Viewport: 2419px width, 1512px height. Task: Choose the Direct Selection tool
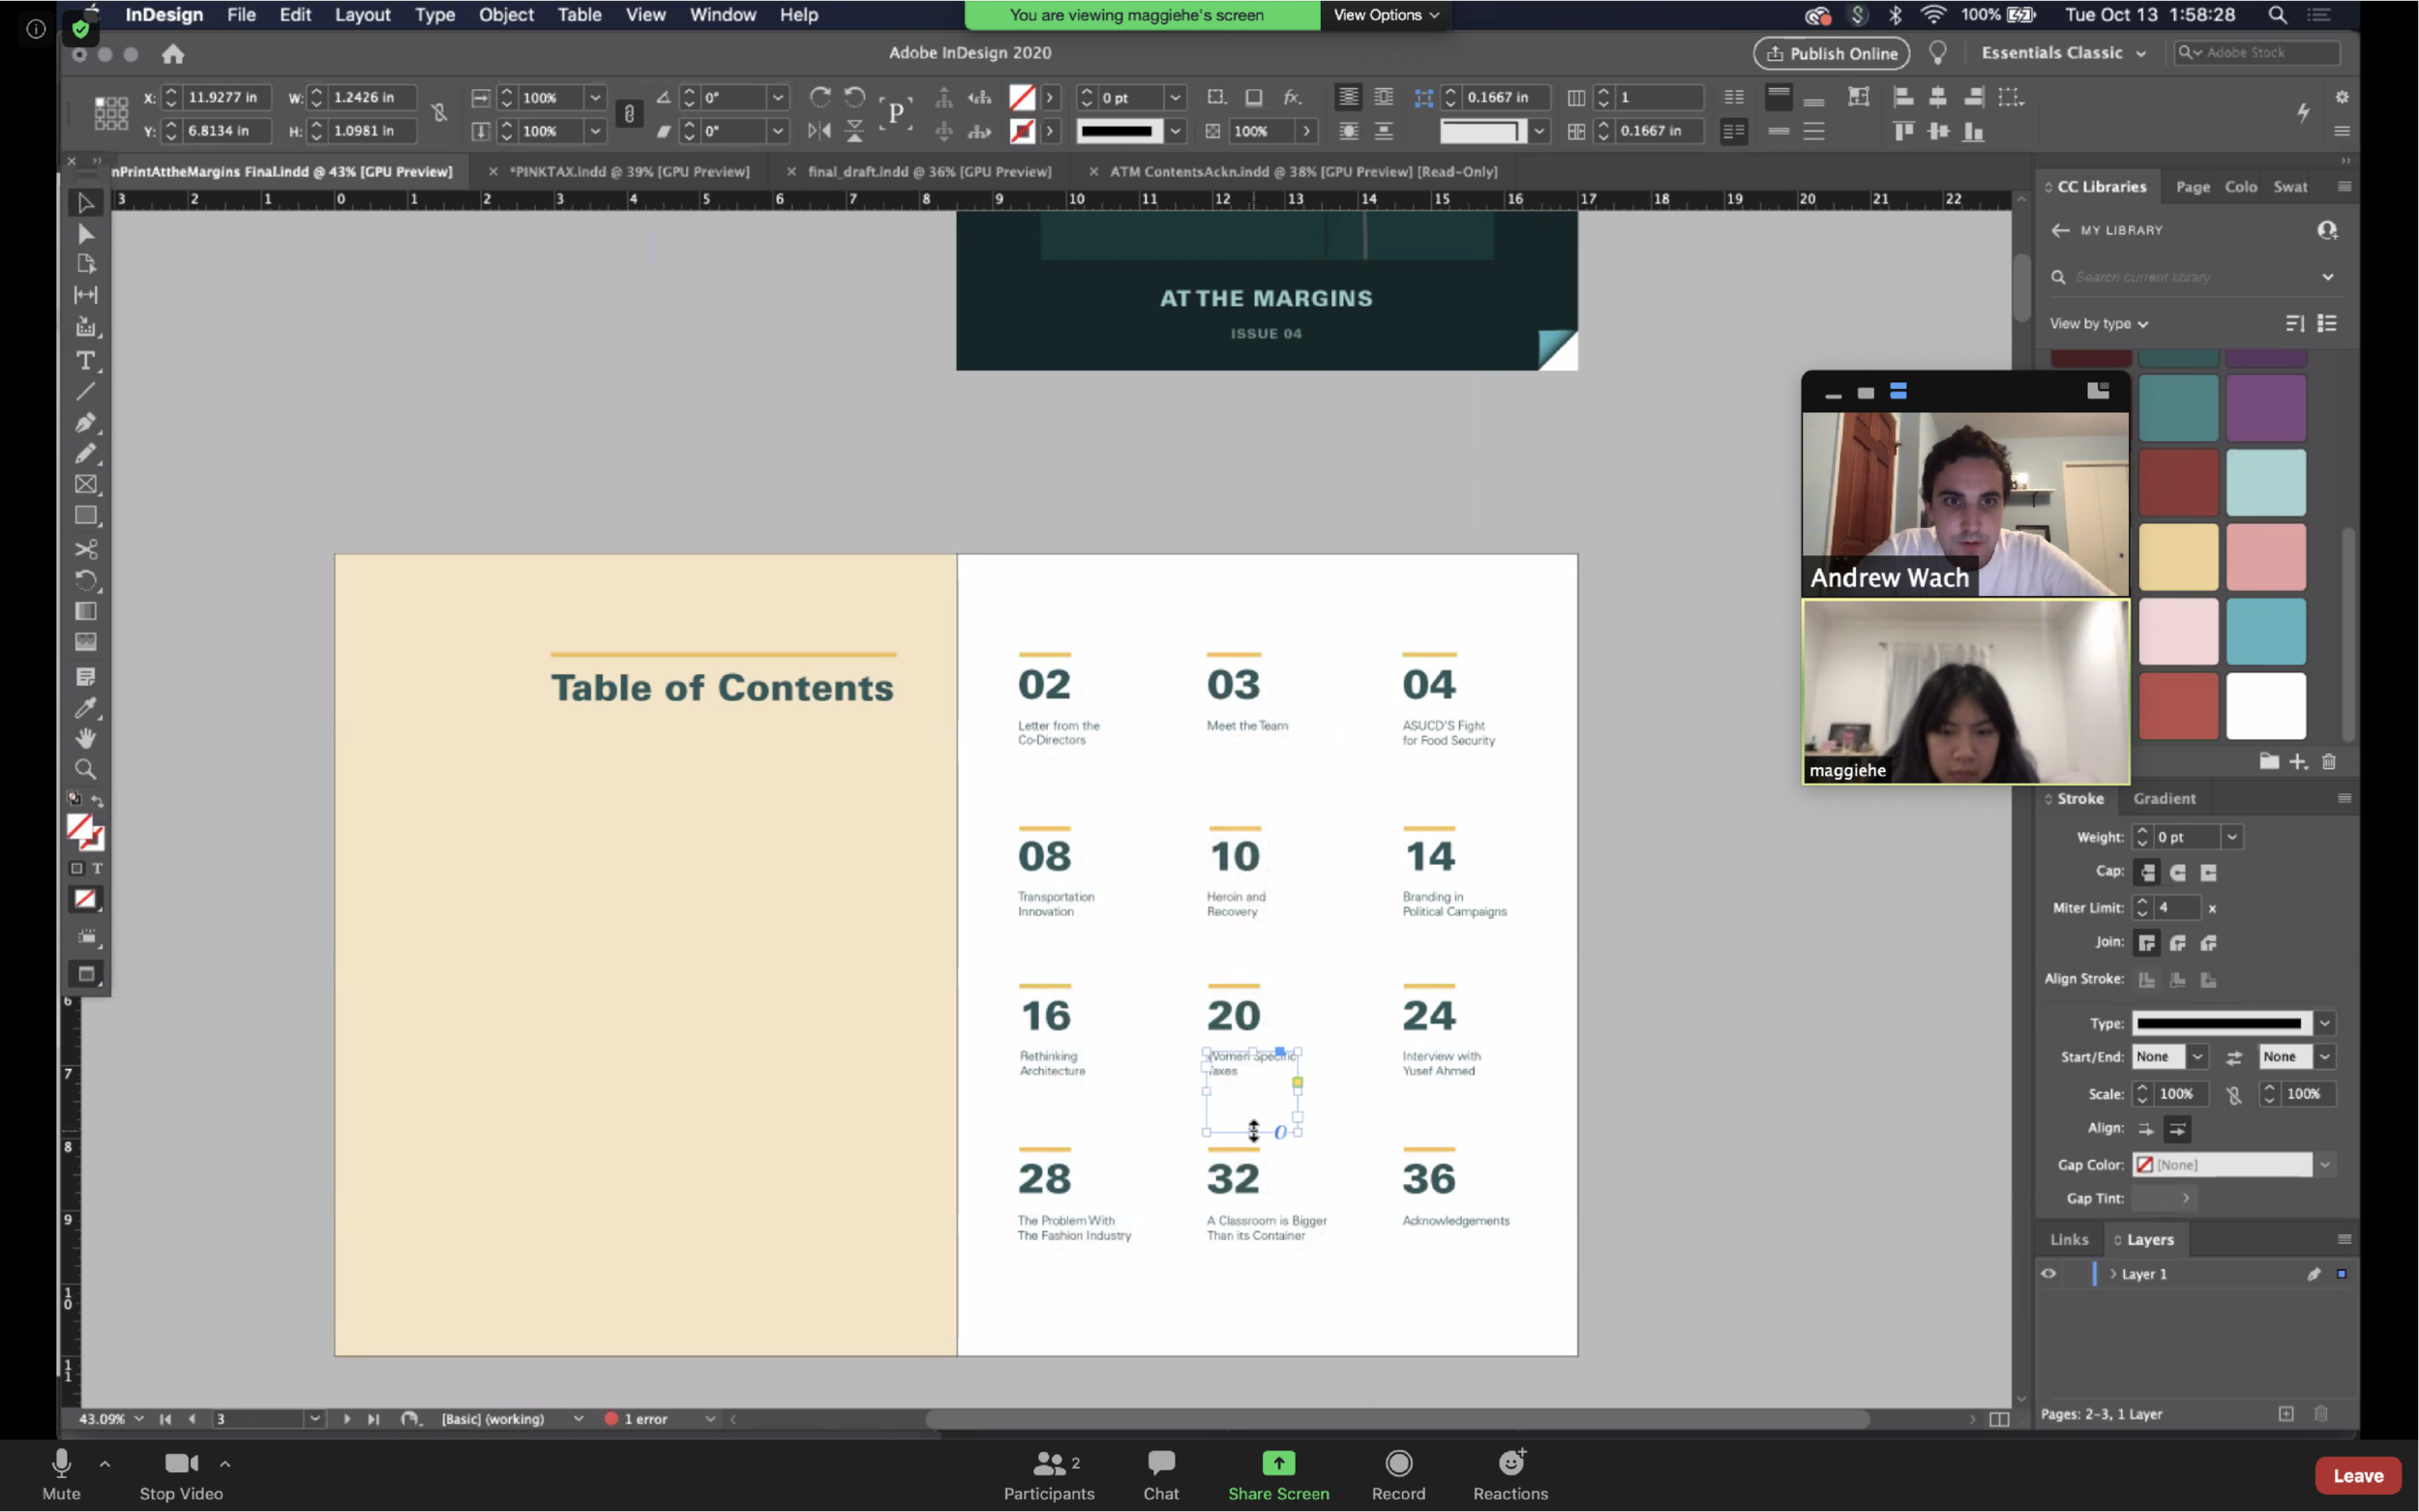tap(86, 234)
